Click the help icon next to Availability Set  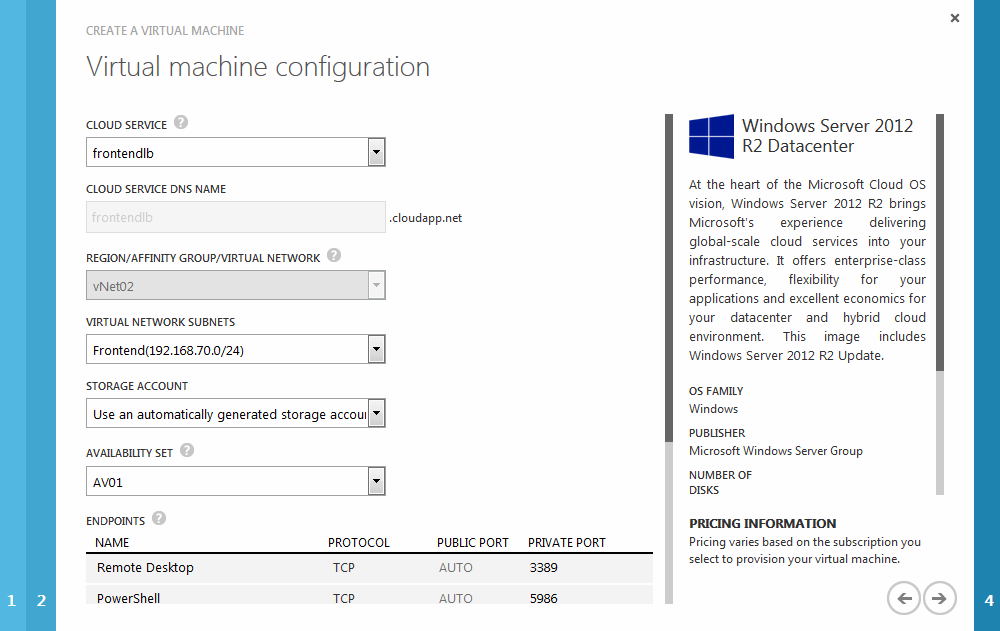(187, 450)
